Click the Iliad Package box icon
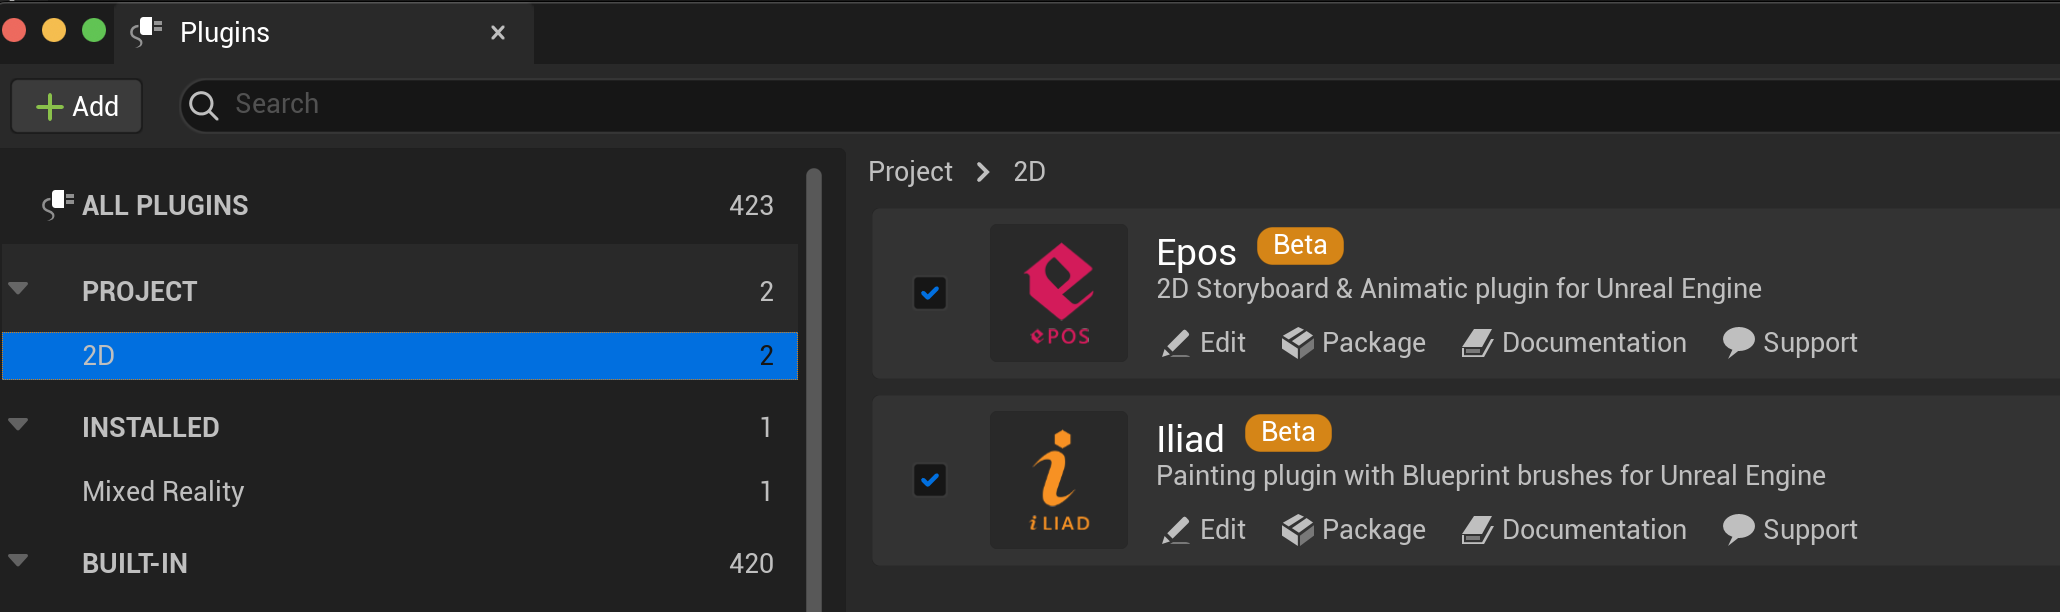Image resolution: width=2060 pixels, height=612 pixels. tap(1297, 530)
